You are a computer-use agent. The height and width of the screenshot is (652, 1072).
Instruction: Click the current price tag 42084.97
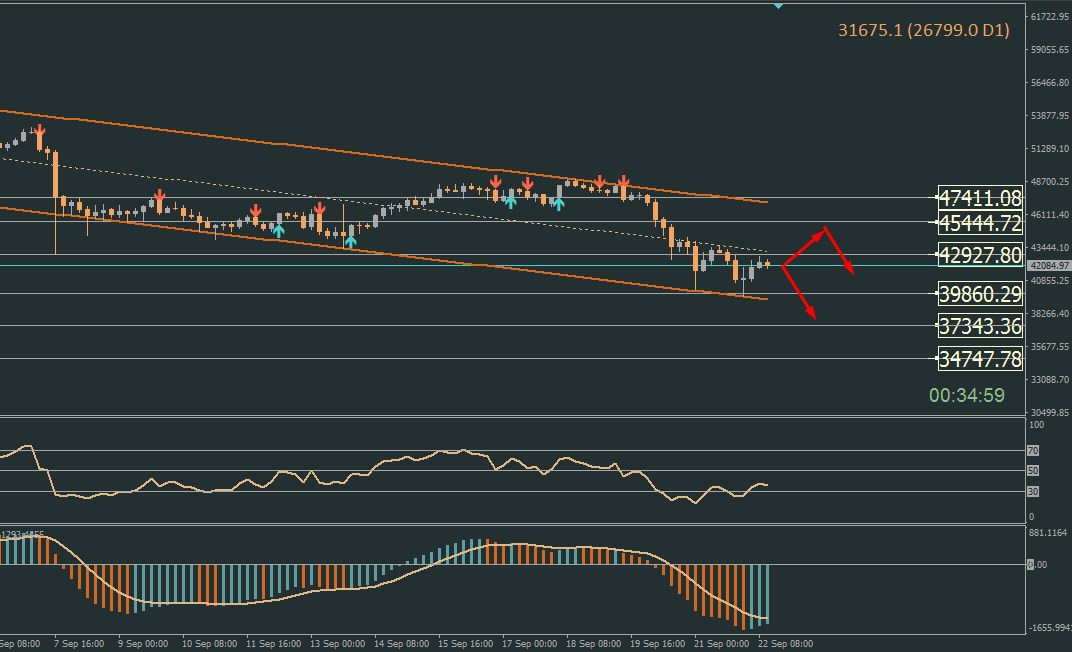pyautogui.click(x=1049, y=265)
